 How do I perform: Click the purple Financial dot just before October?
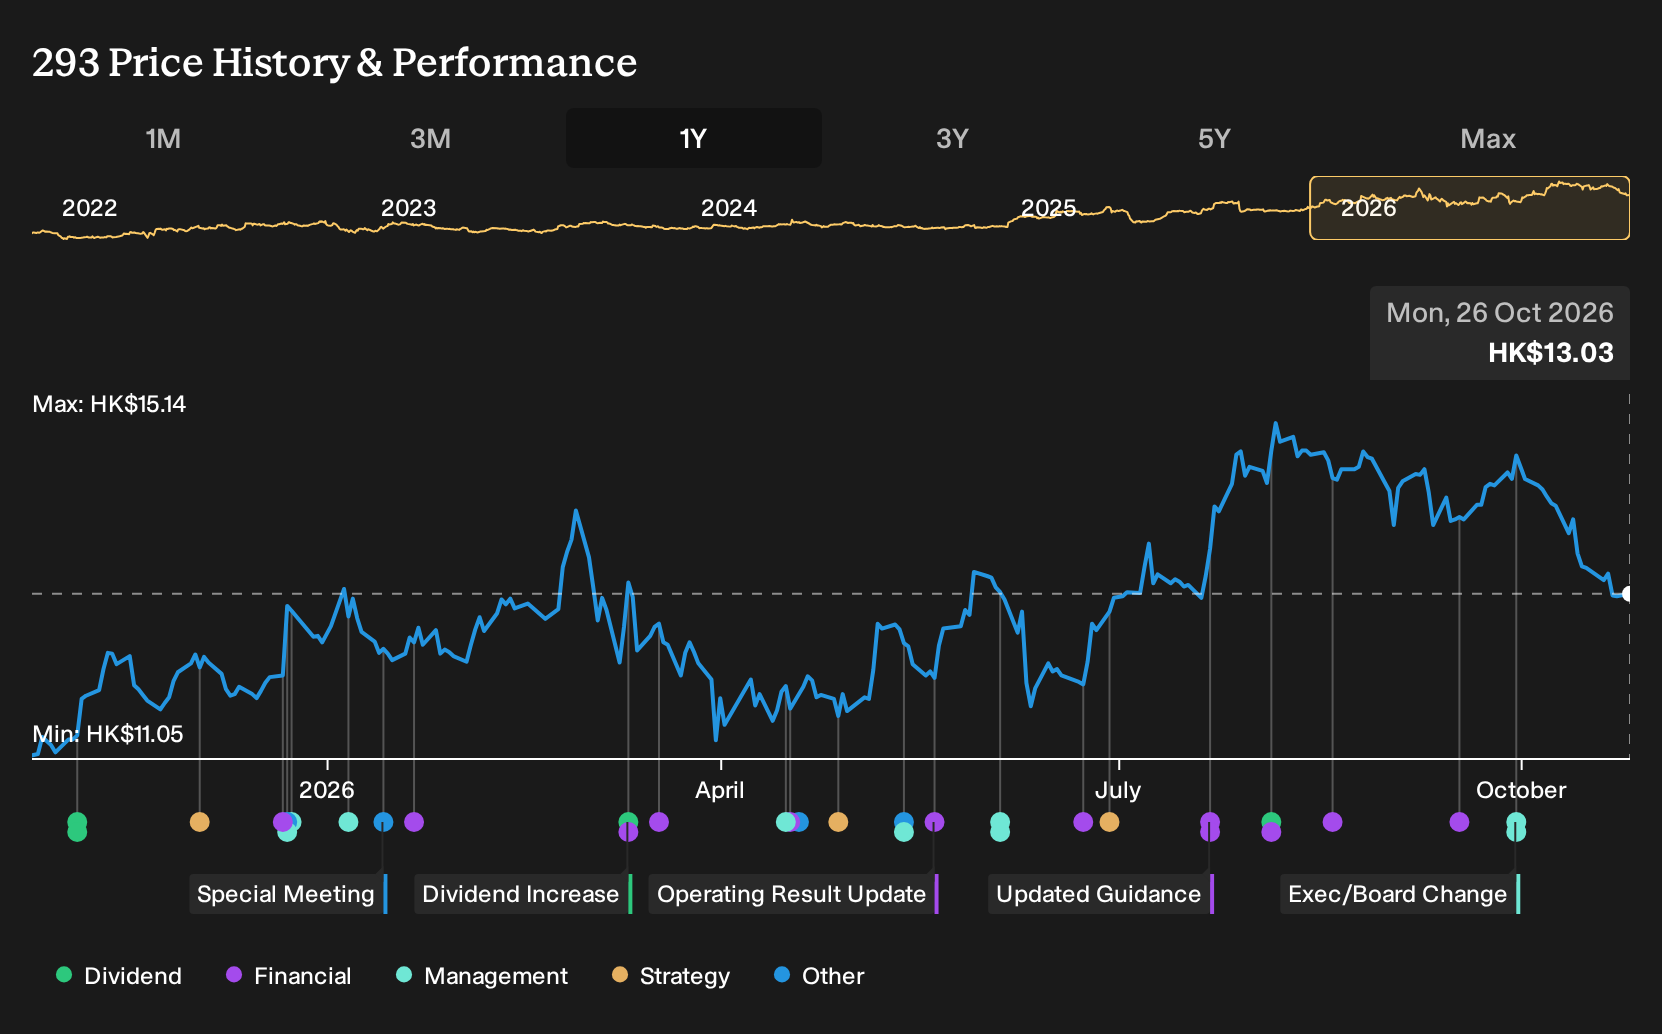coord(1459,822)
